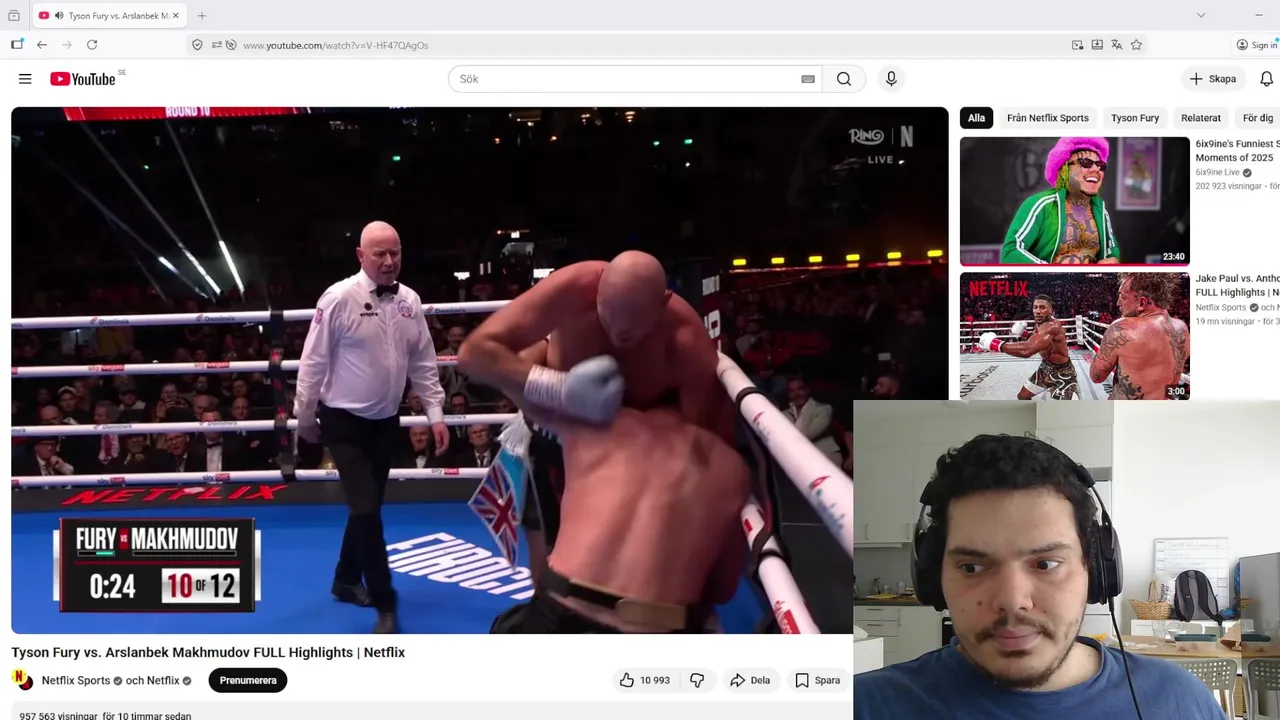This screenshot has height=720, width=1280.
Task: Click the search magnifier button
Action: click(844, 79)
